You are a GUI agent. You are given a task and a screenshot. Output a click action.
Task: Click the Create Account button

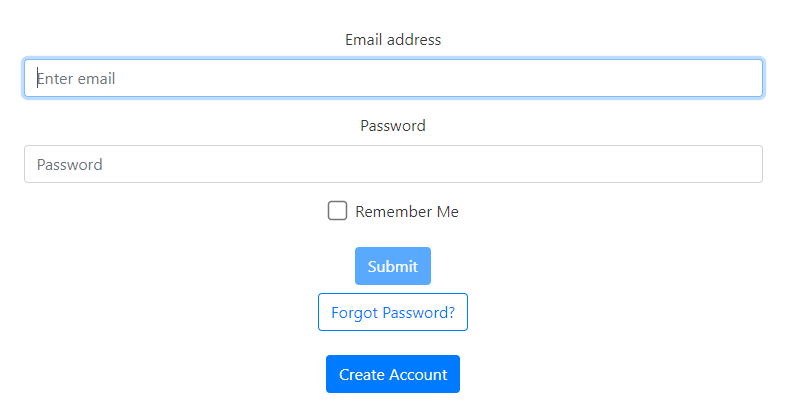point(393,374)
